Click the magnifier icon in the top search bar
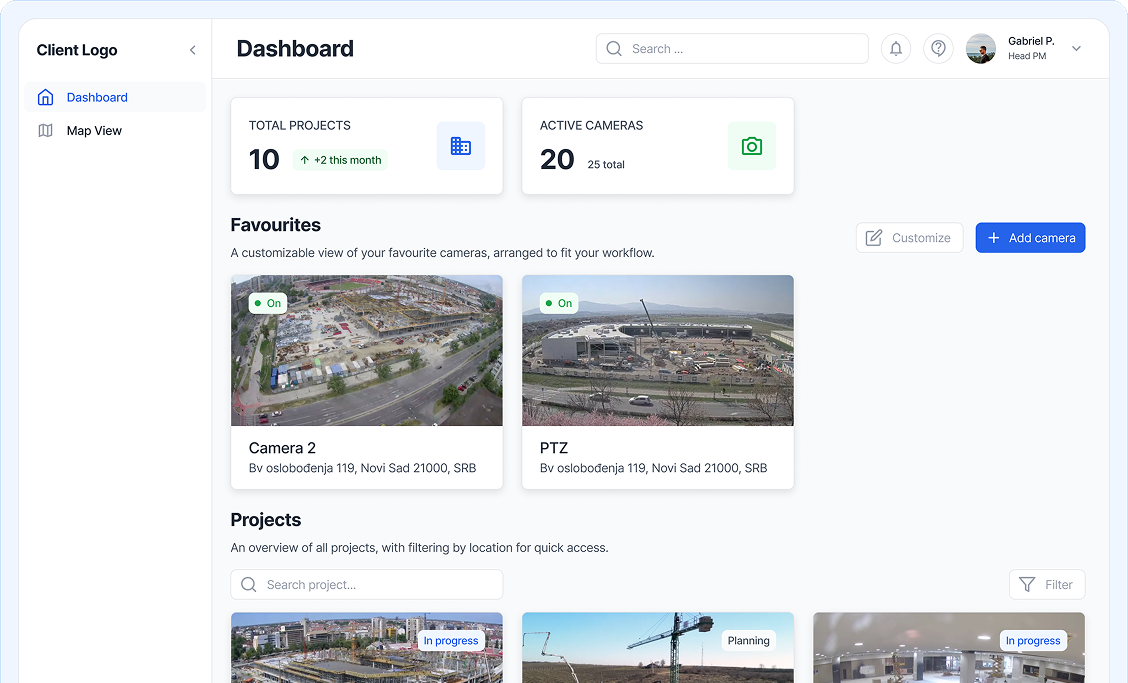Image resolution: width=1128 pixels, height=683 pixels. (613, 48)
